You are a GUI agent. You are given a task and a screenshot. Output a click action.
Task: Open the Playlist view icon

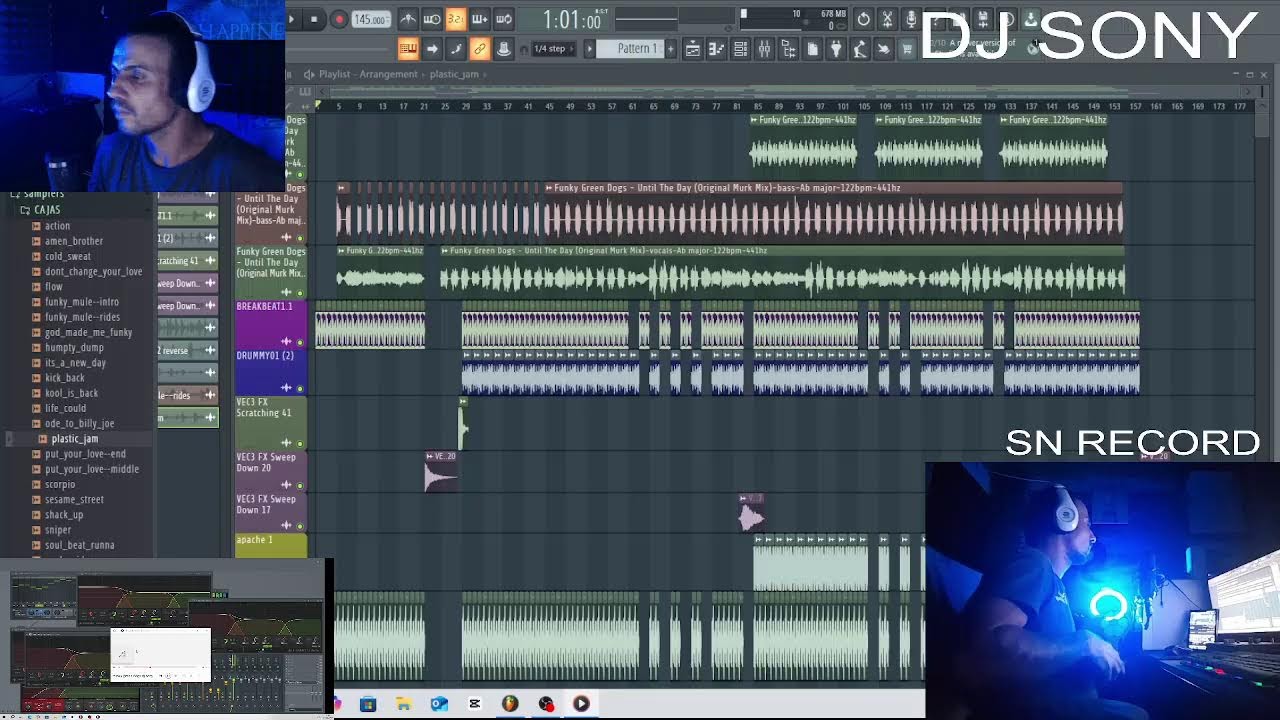click(692, 48)
